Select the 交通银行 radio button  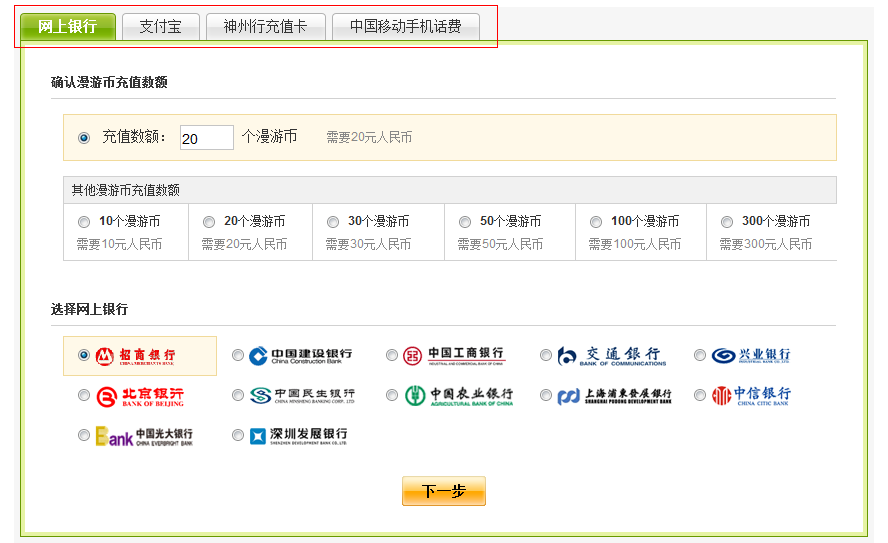pyautogui.click(x=546, y=355)
